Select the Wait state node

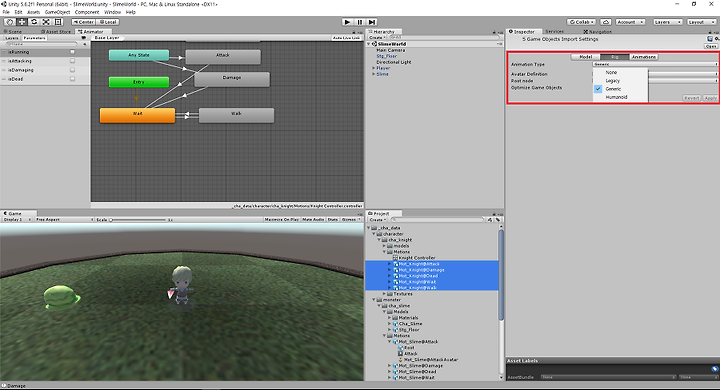coord(137,115)
